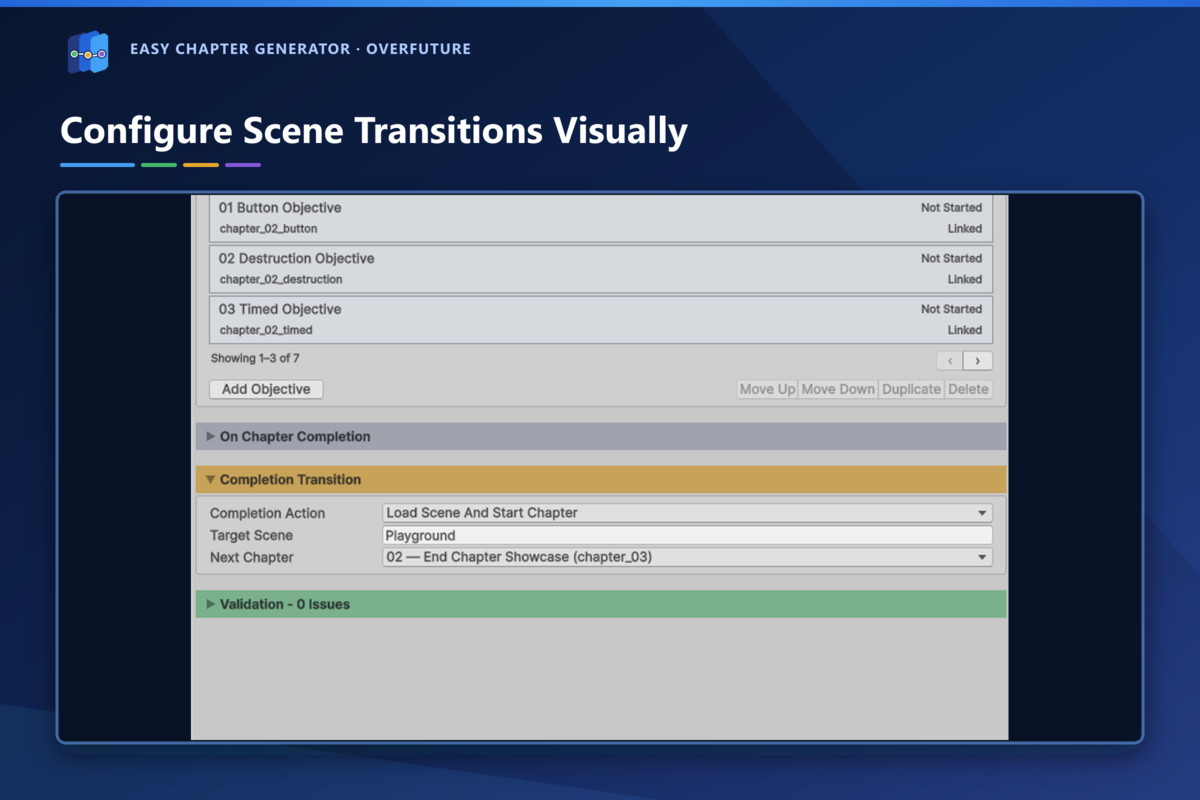The width and height of the screenshot is (1200, 800).
Task: Click the Completion Action label
Action: [267, 513]
